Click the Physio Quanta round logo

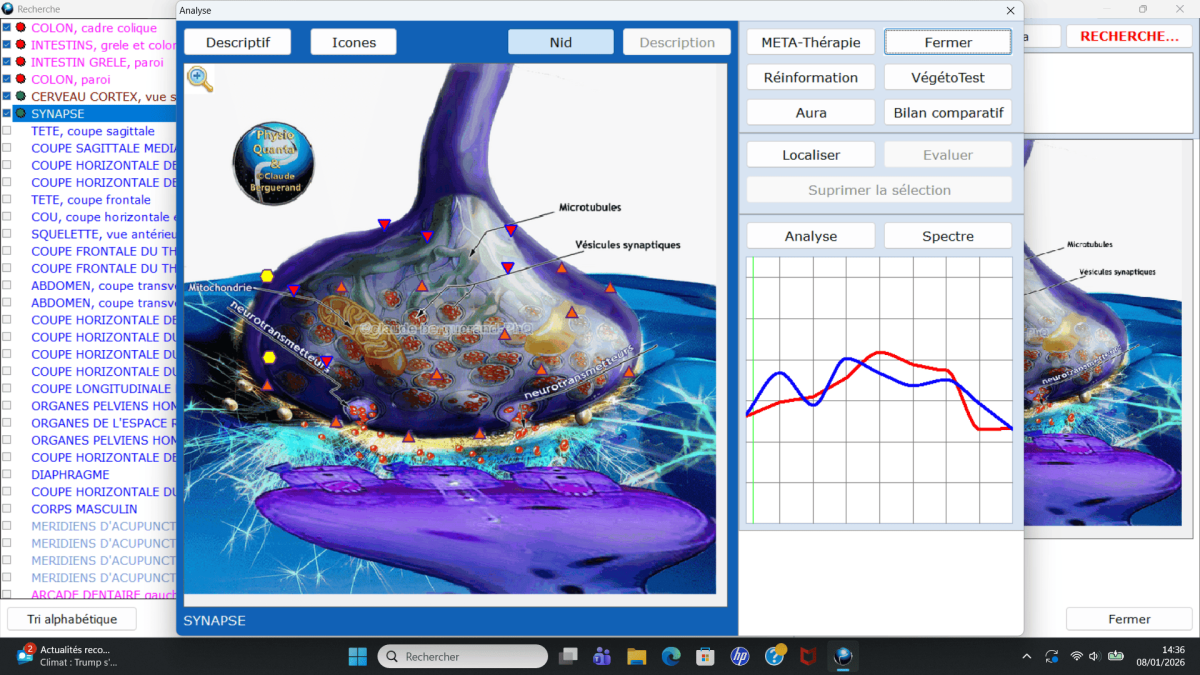(x=273, y=162)
